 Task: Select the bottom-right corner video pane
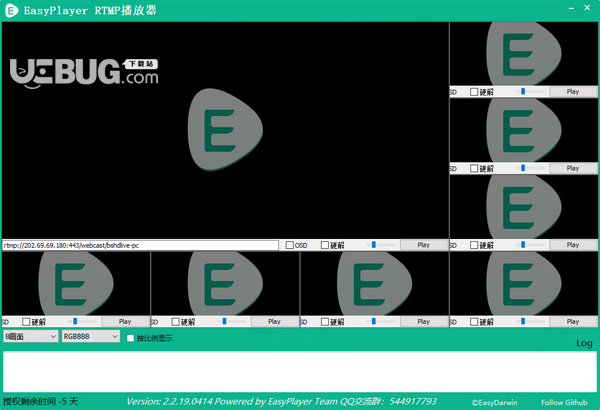point(523,284)
